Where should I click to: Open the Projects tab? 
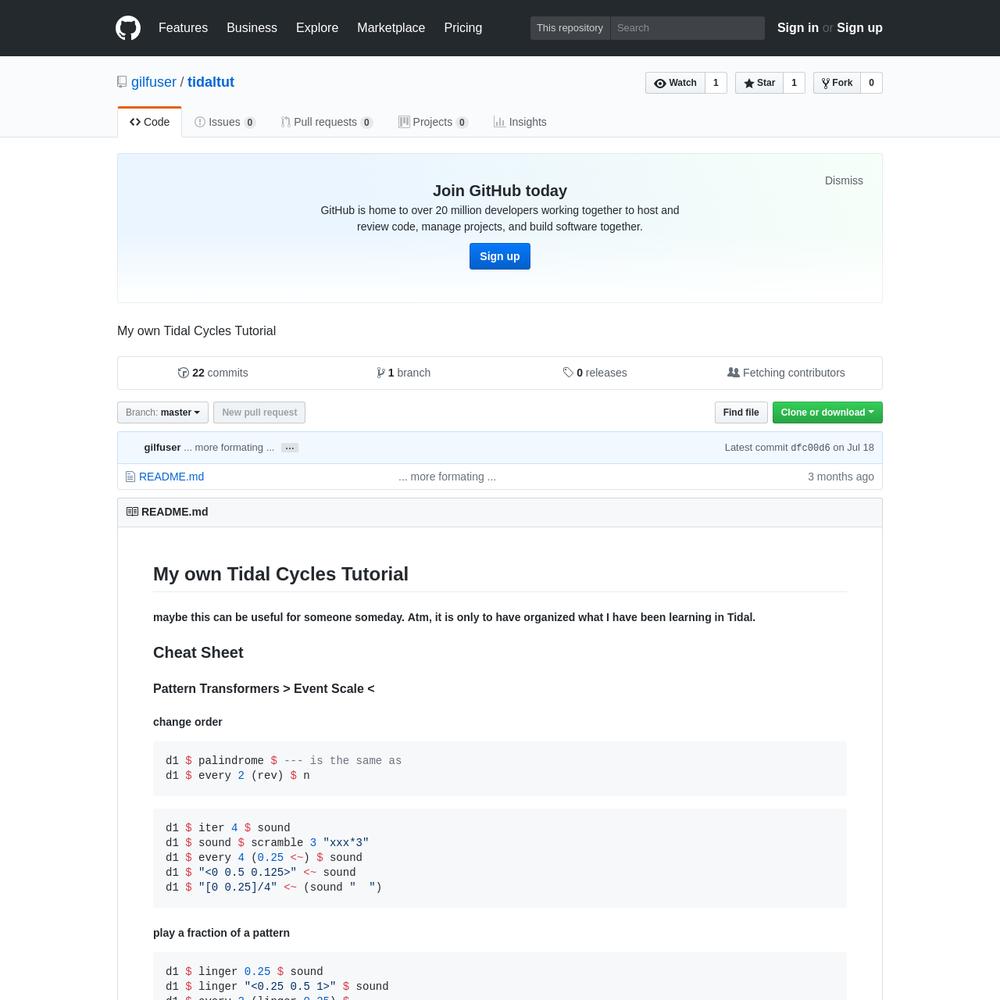coord(433,122)
